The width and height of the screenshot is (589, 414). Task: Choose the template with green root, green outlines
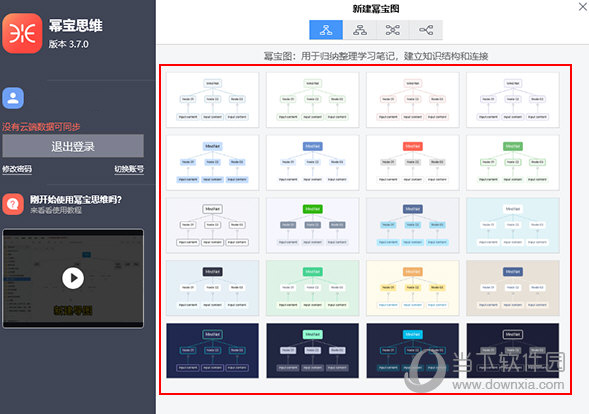(513, 163)
